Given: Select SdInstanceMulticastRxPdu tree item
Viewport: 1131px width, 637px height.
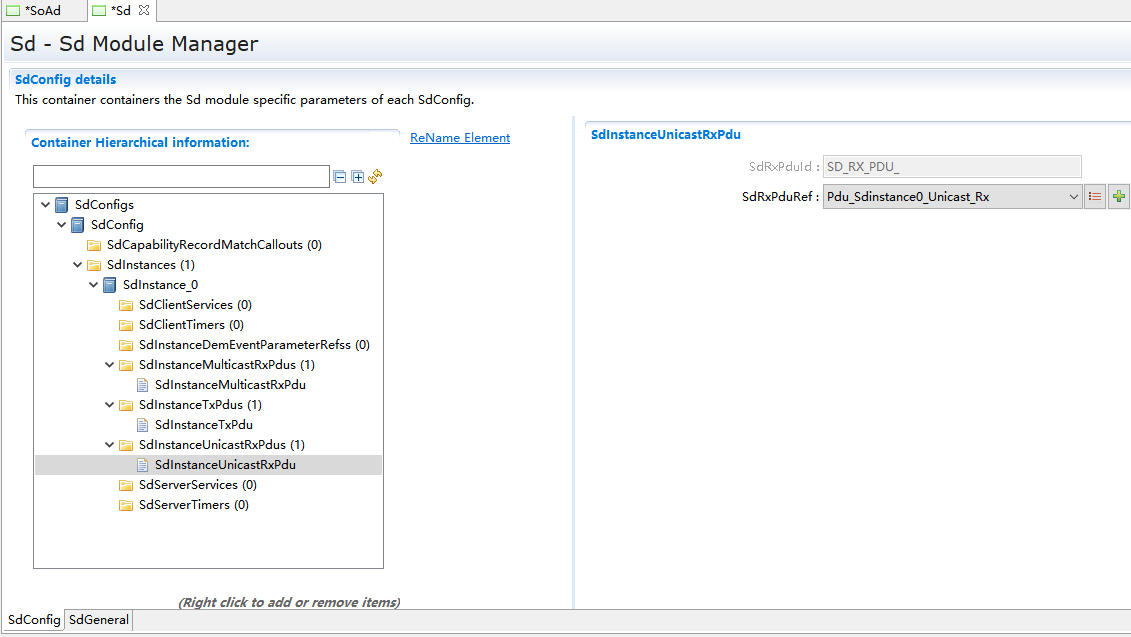Looking at the screenshot, I should 230,385.
